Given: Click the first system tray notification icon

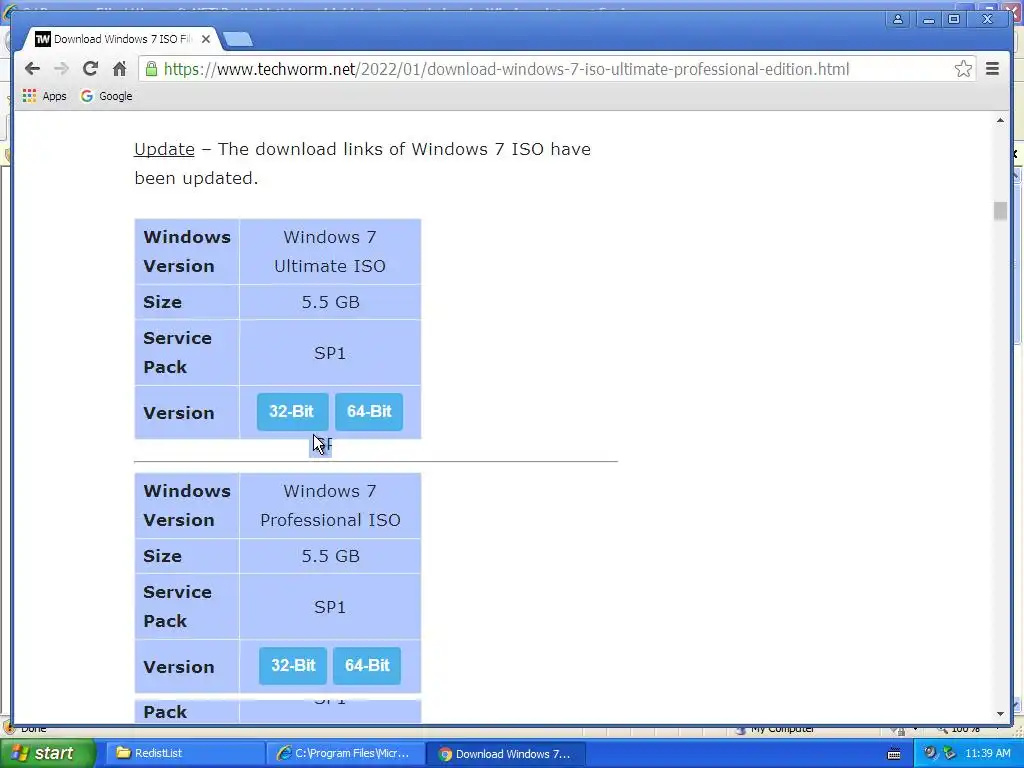Looking at the screenshot, I should 930,753.
